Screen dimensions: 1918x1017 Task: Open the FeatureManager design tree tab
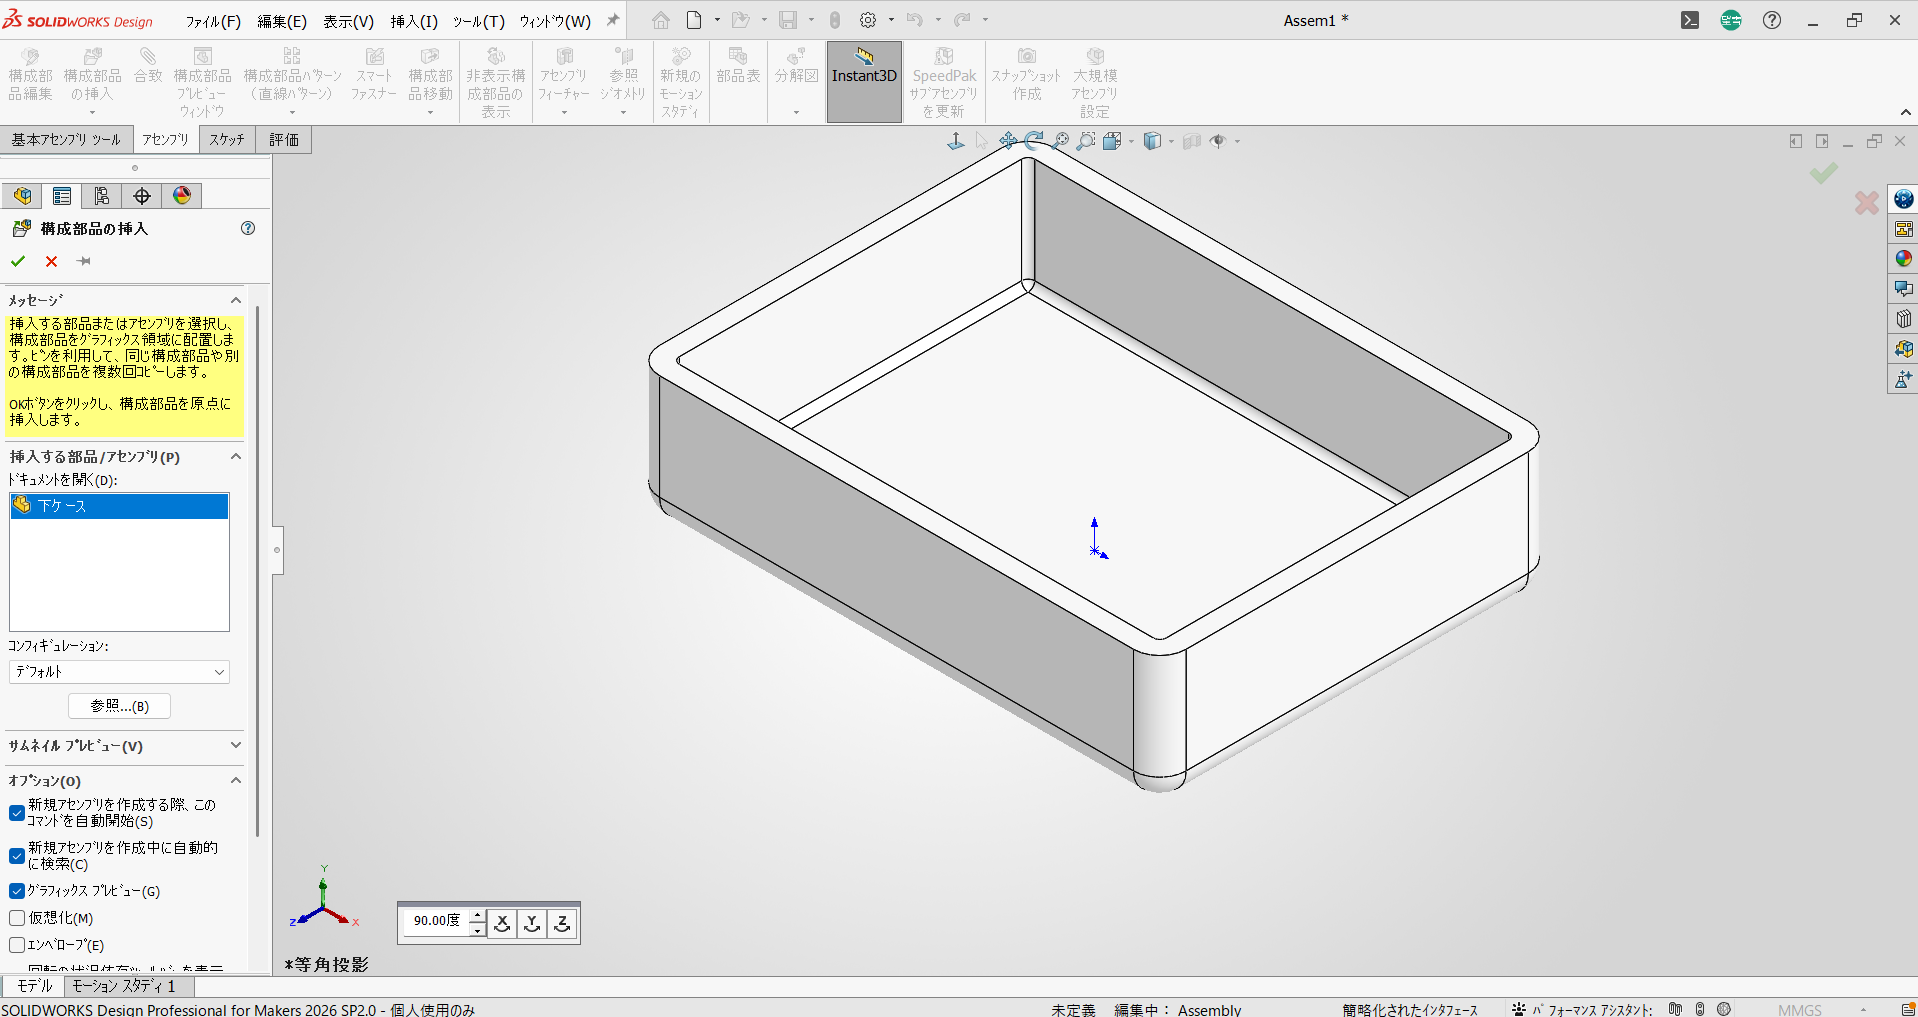pyautogui.click(x=22, y=196)
